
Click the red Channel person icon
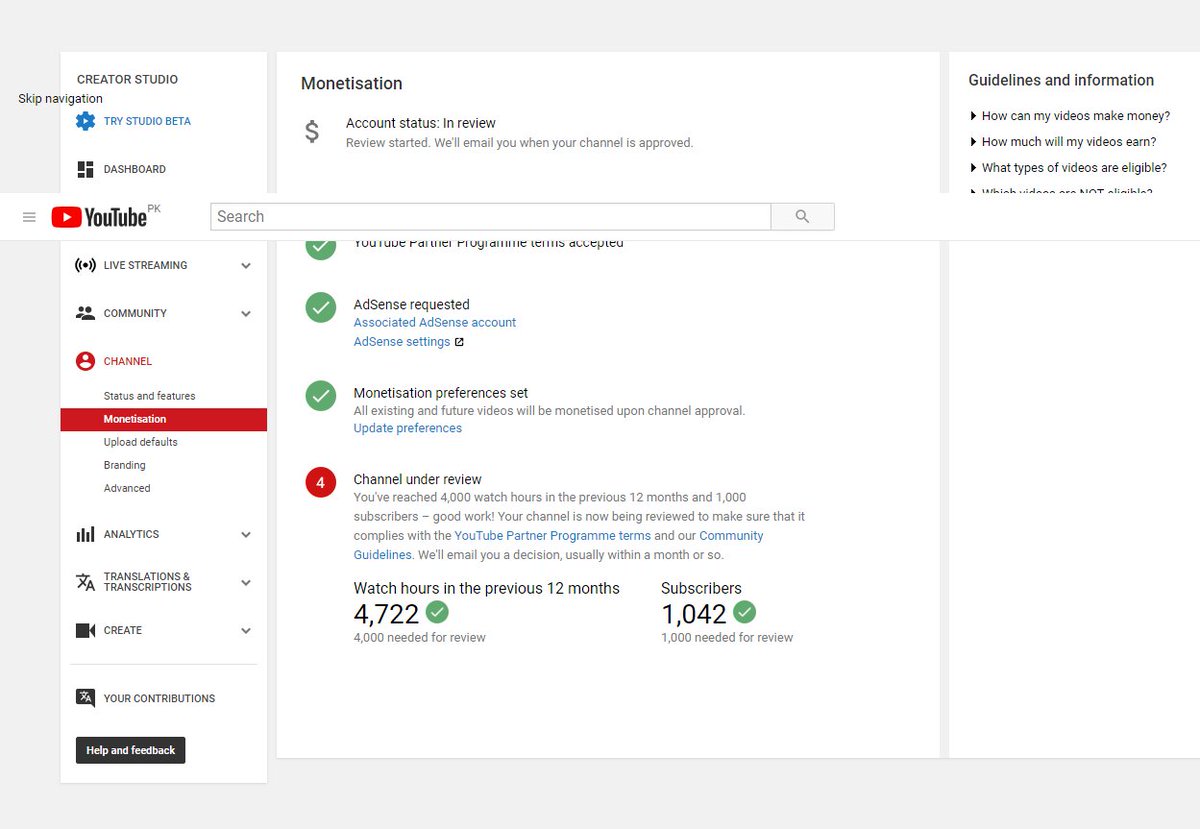(86, 361)
